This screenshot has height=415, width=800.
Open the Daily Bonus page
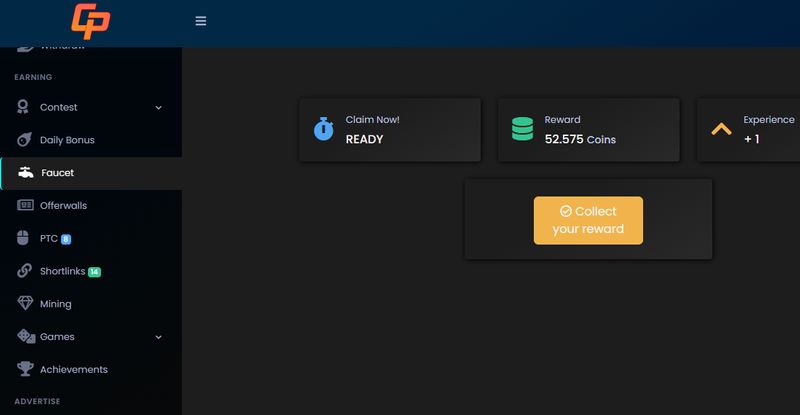[x=91, y=140]
